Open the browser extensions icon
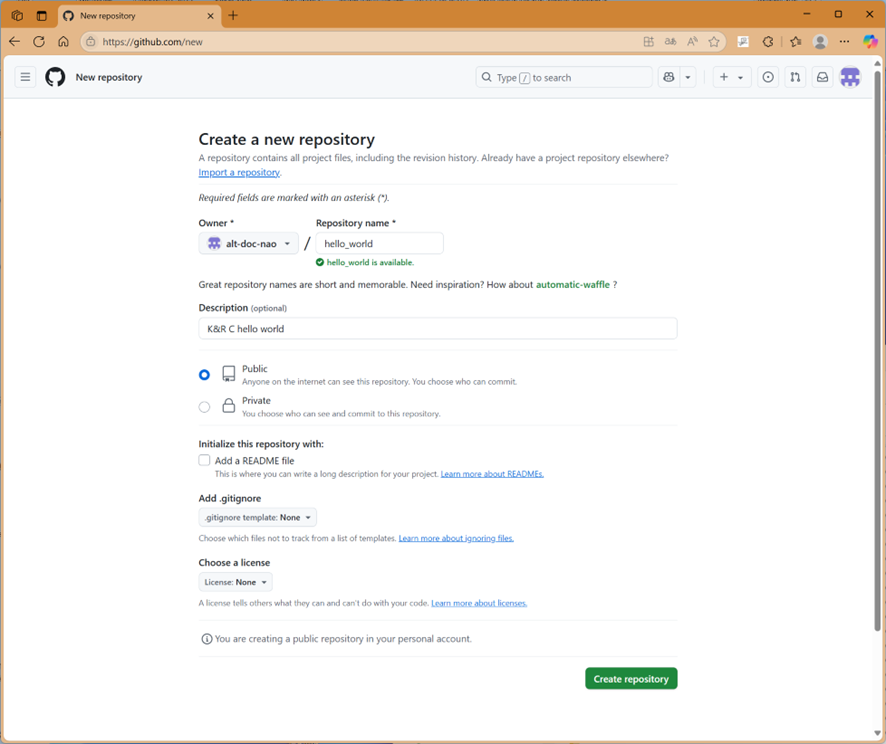Viewport: 886px width, 744px height. (768, 41)
